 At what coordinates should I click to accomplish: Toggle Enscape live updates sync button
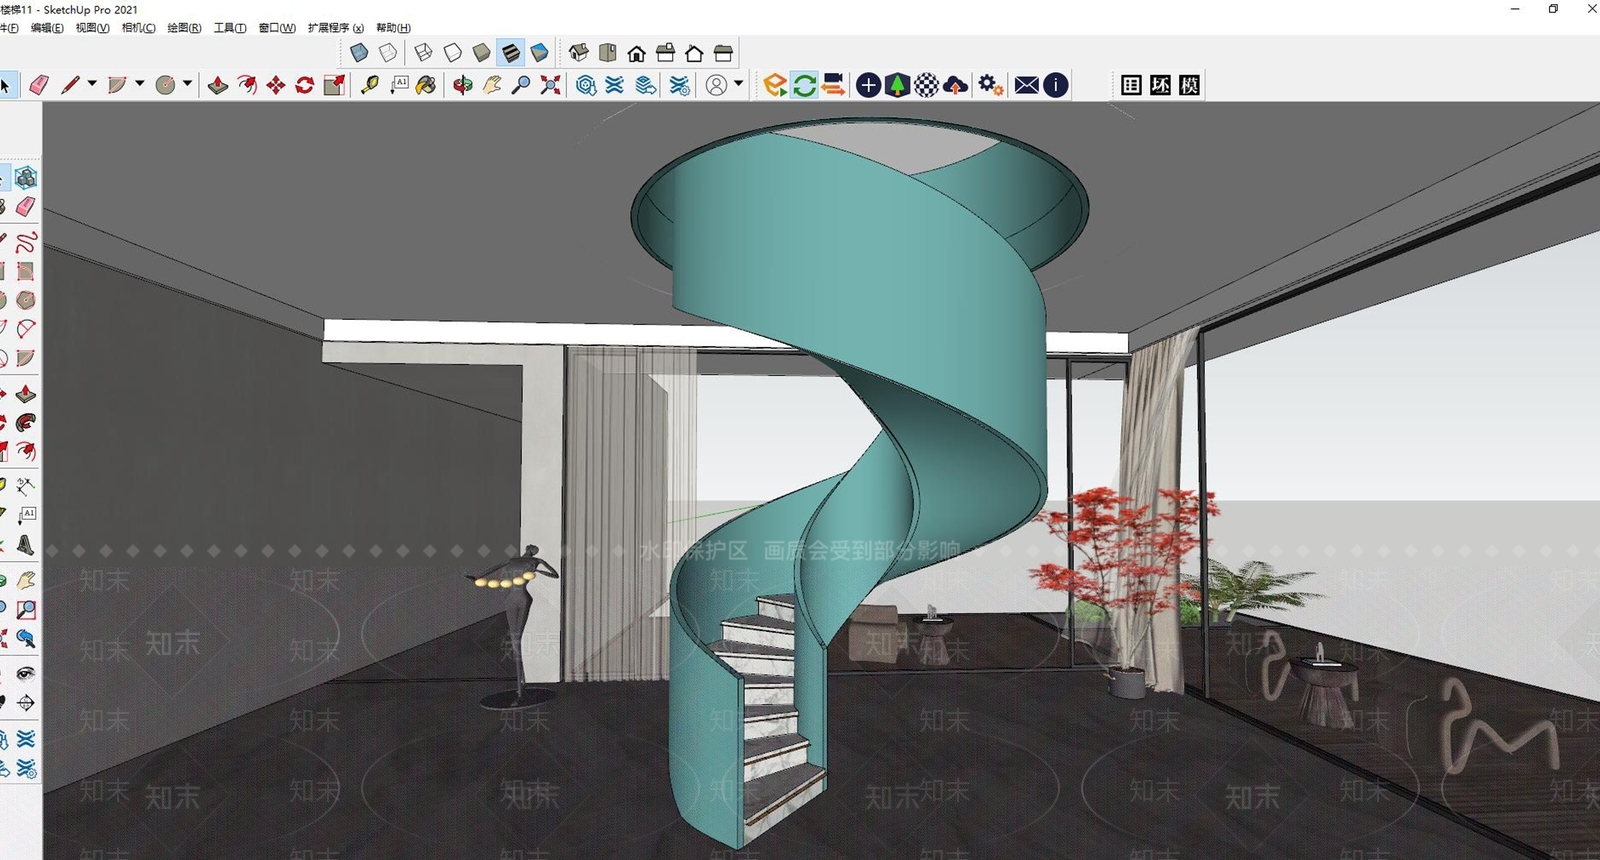804,85
